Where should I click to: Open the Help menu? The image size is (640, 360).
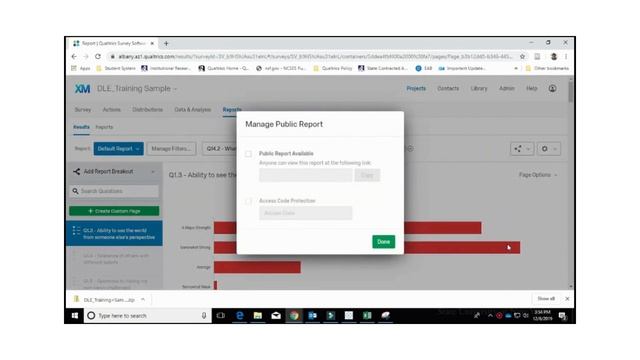[x=531, y=89]
